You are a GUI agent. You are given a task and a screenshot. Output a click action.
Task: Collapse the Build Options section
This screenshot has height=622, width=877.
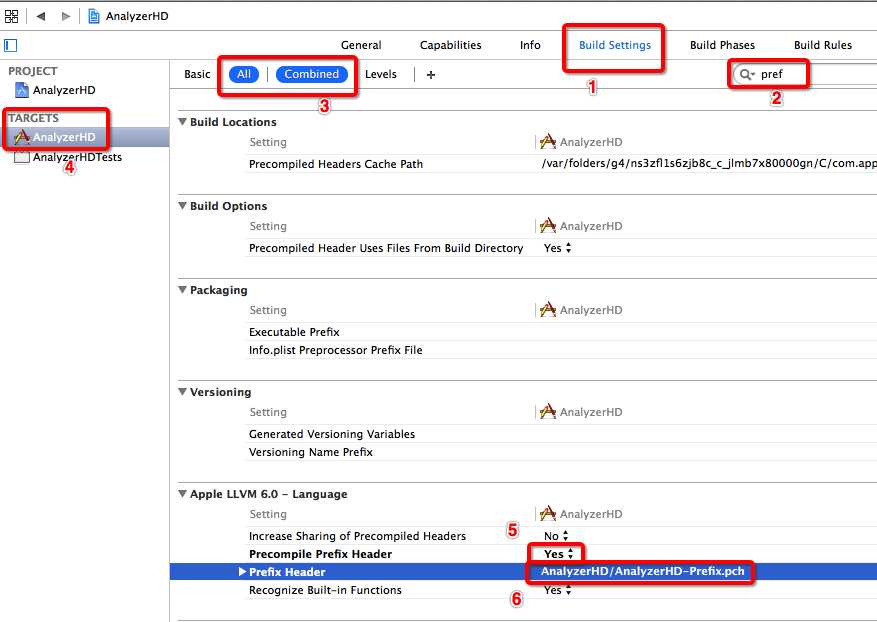pos(182,205)
